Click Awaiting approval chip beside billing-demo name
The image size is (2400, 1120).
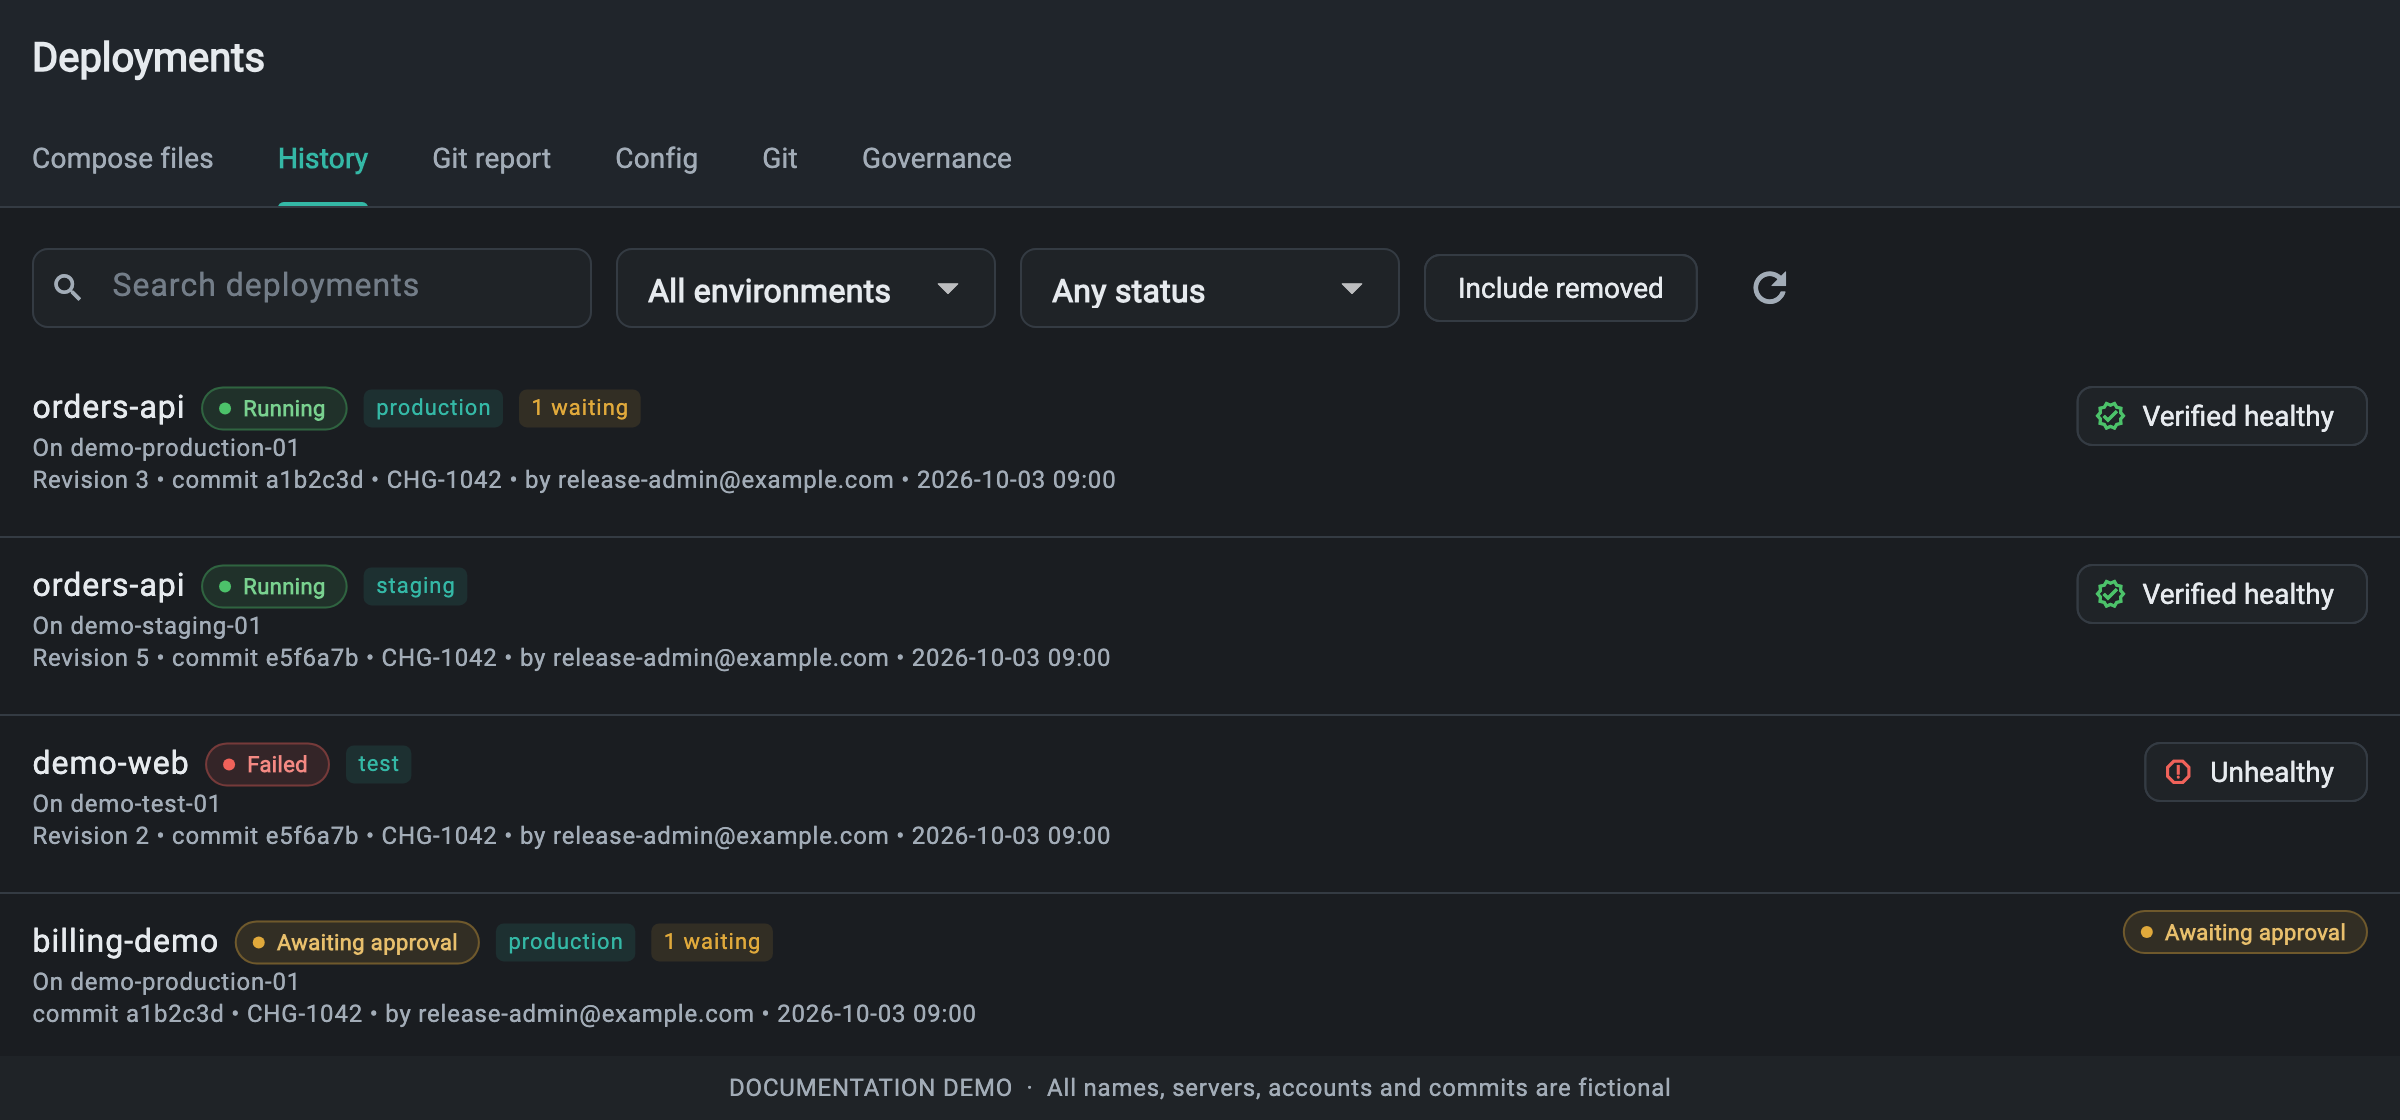[x=357, y=942]
